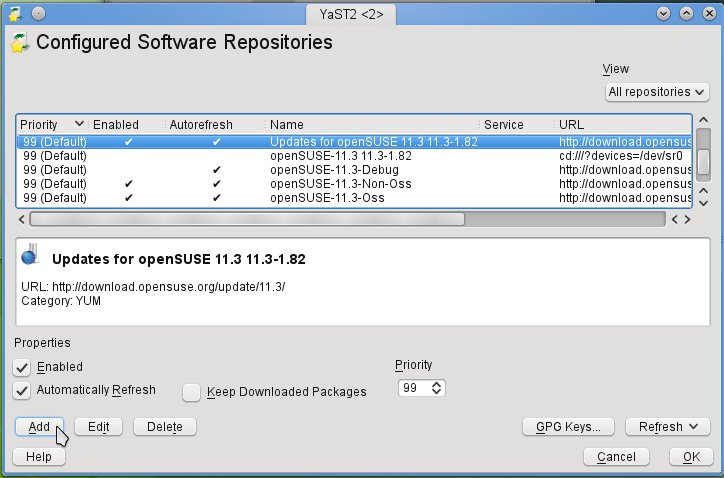Open the All repositories view dropdown
This screenshot has width=724, height=478.
(x=657, y=92)
